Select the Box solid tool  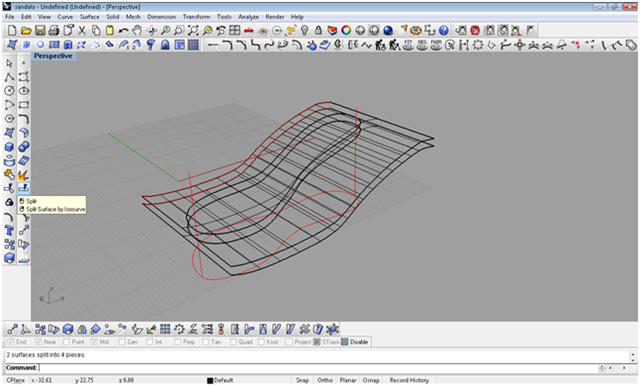coord(9,147)
